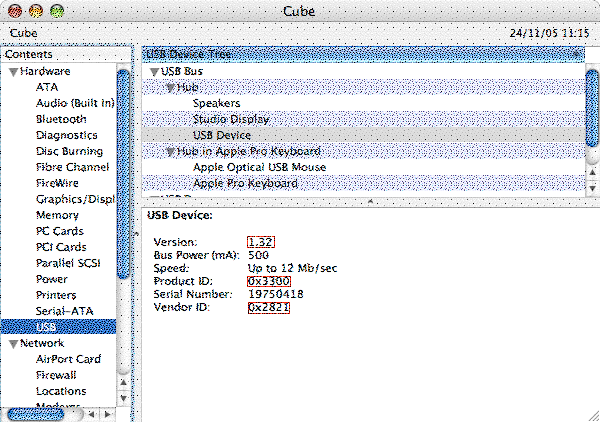
Task: Collapse the Hardware category triangle
Action: coord(13,72)
